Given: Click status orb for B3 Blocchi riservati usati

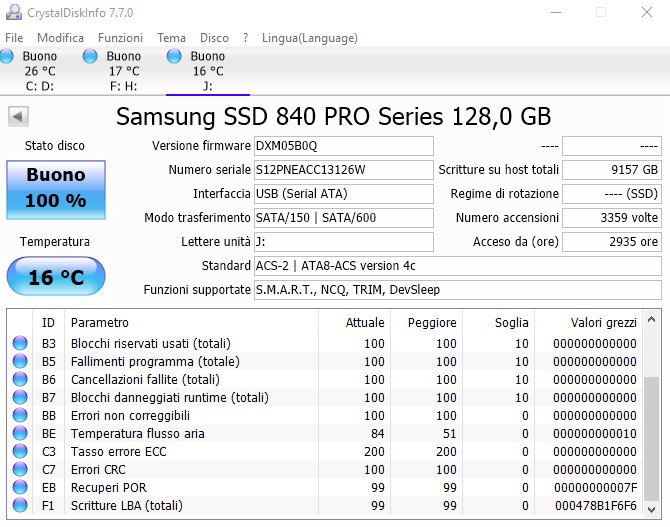Looking at the screenshot, I should 20,343.
